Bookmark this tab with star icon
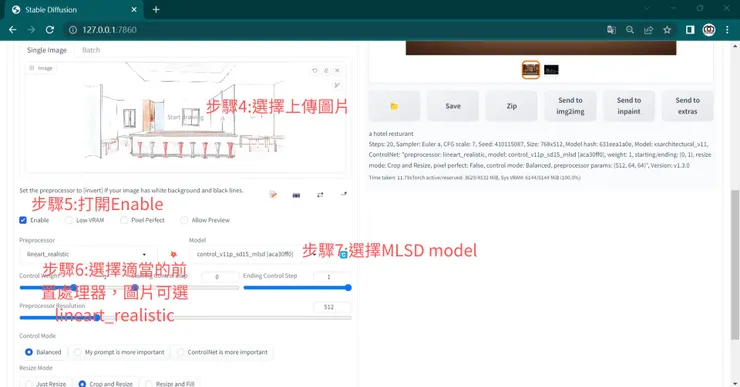The width and height of the screenshot is (740, 387). [x=667, y=30]
